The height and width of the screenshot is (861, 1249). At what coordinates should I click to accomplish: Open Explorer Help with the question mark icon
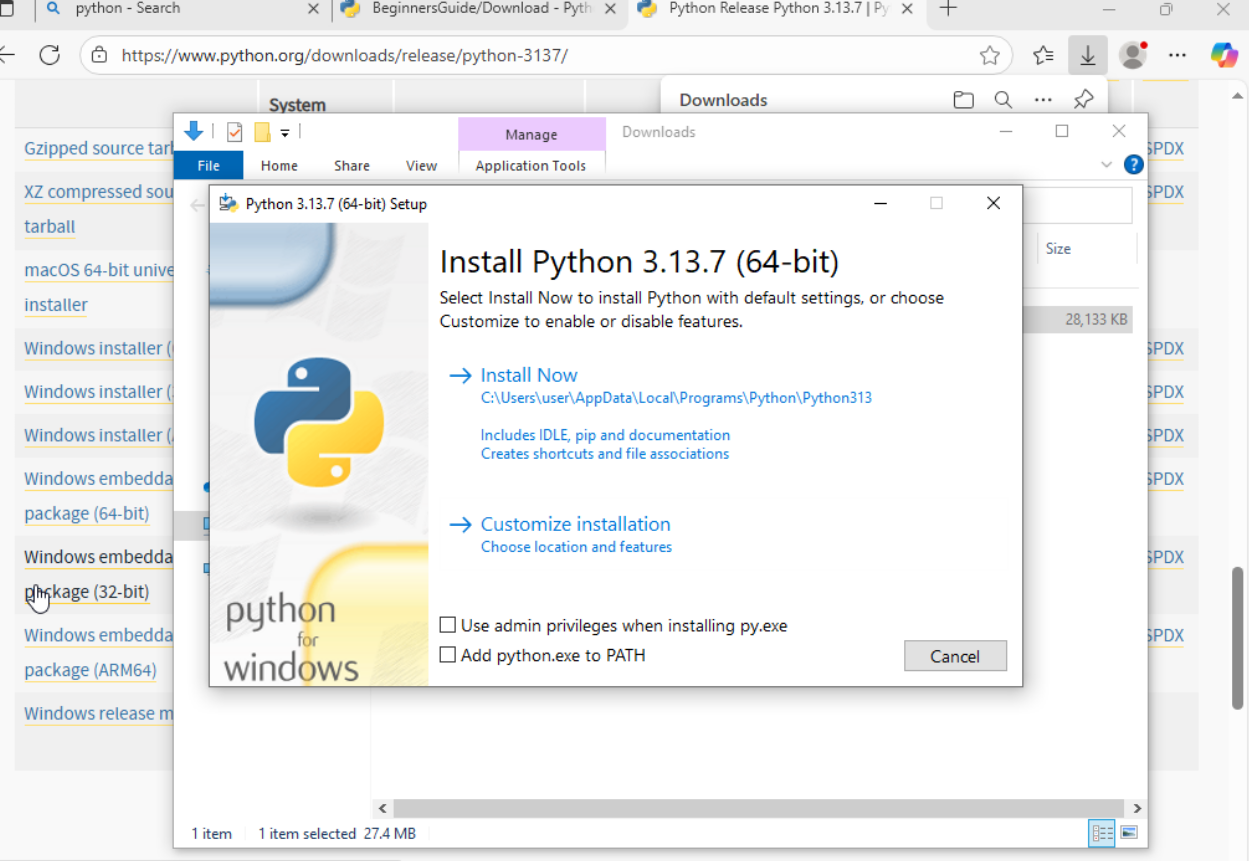coord(1133,165)
